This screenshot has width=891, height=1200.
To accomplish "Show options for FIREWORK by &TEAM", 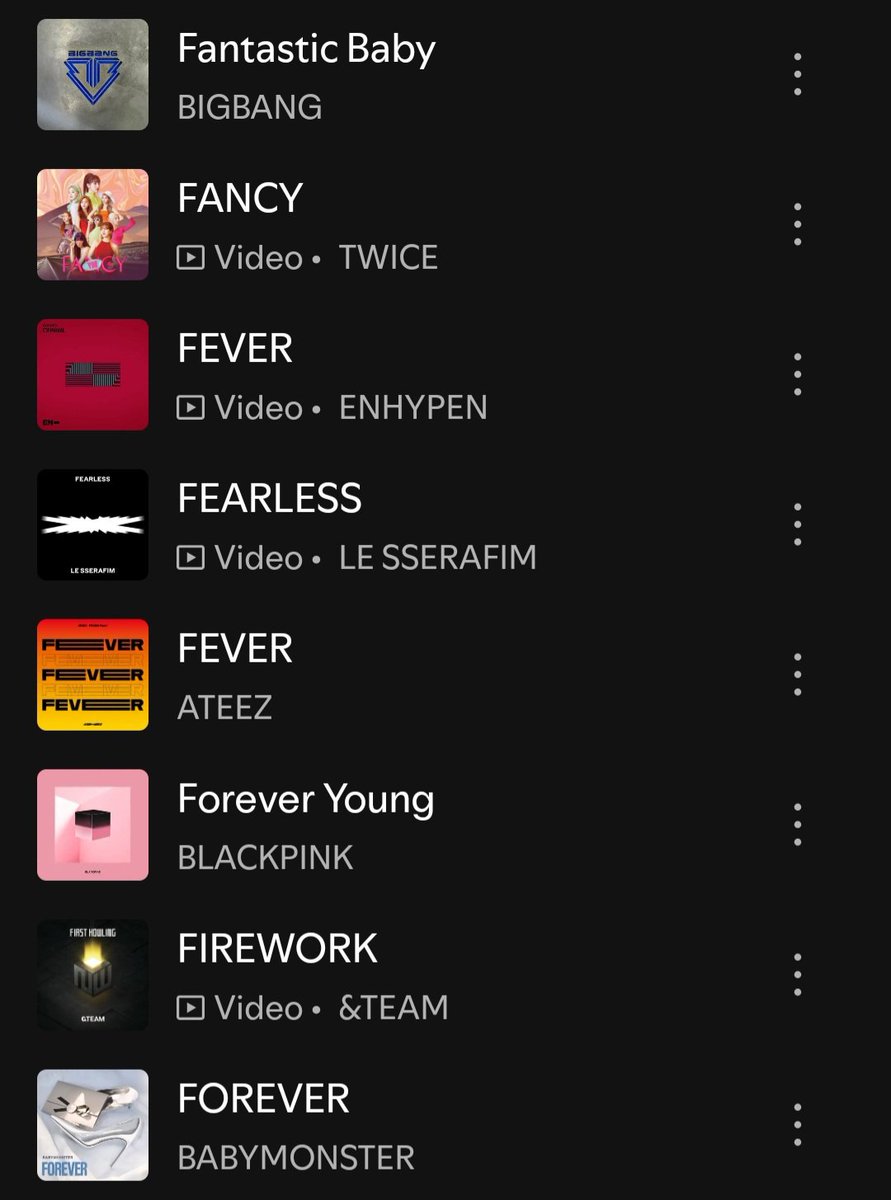I will 797,975.
